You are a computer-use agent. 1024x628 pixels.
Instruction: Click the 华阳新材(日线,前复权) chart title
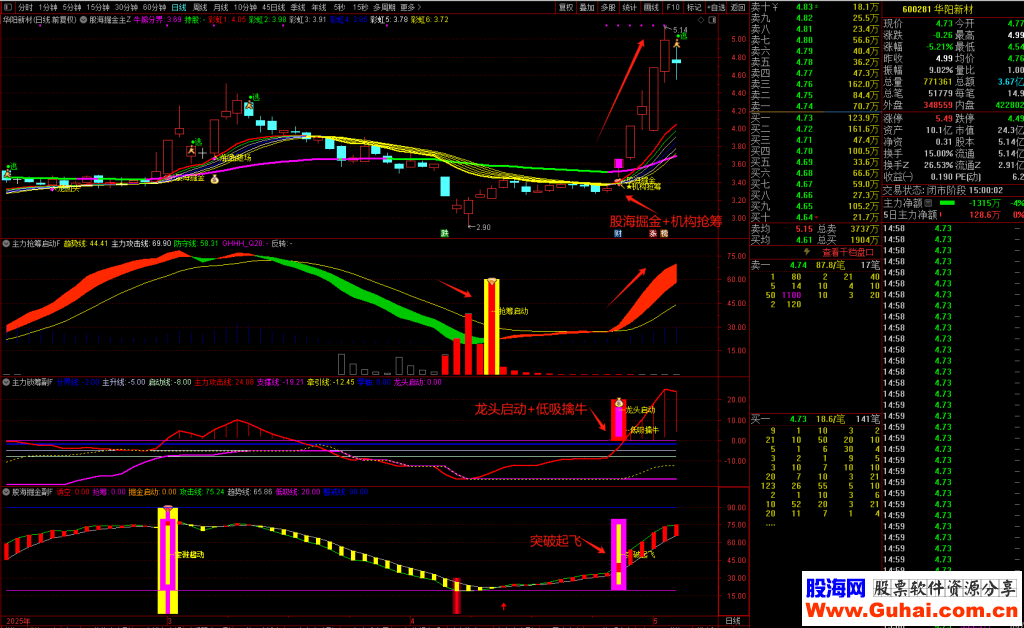click(x=40, y=20)
